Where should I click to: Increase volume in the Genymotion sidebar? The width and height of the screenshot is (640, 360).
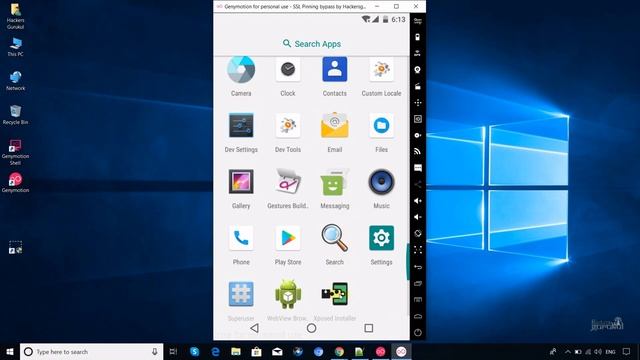(418, 201)
